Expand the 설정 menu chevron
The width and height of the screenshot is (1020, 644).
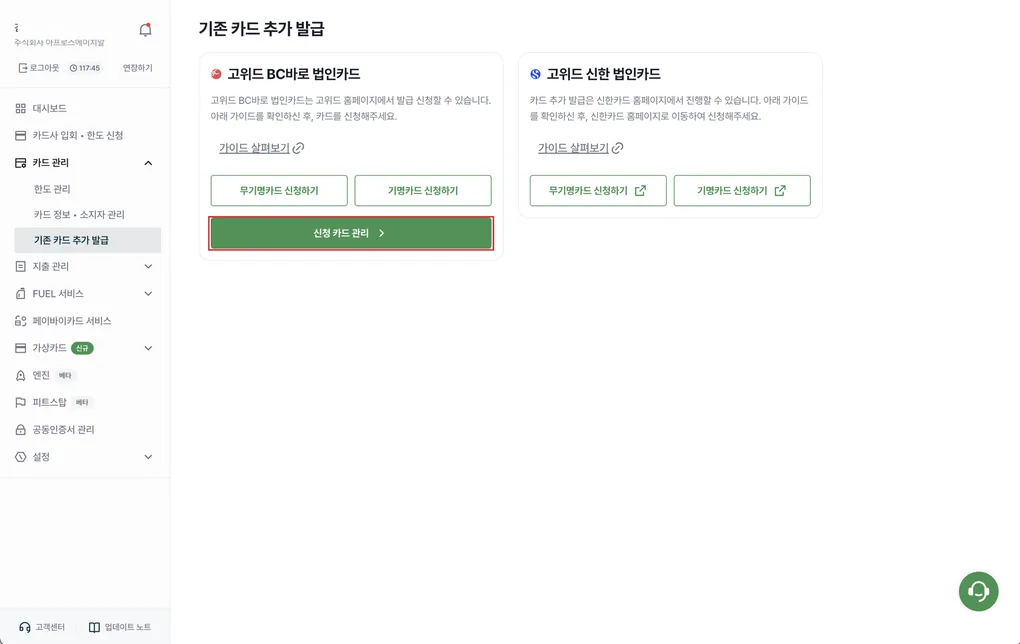[148, 457]
